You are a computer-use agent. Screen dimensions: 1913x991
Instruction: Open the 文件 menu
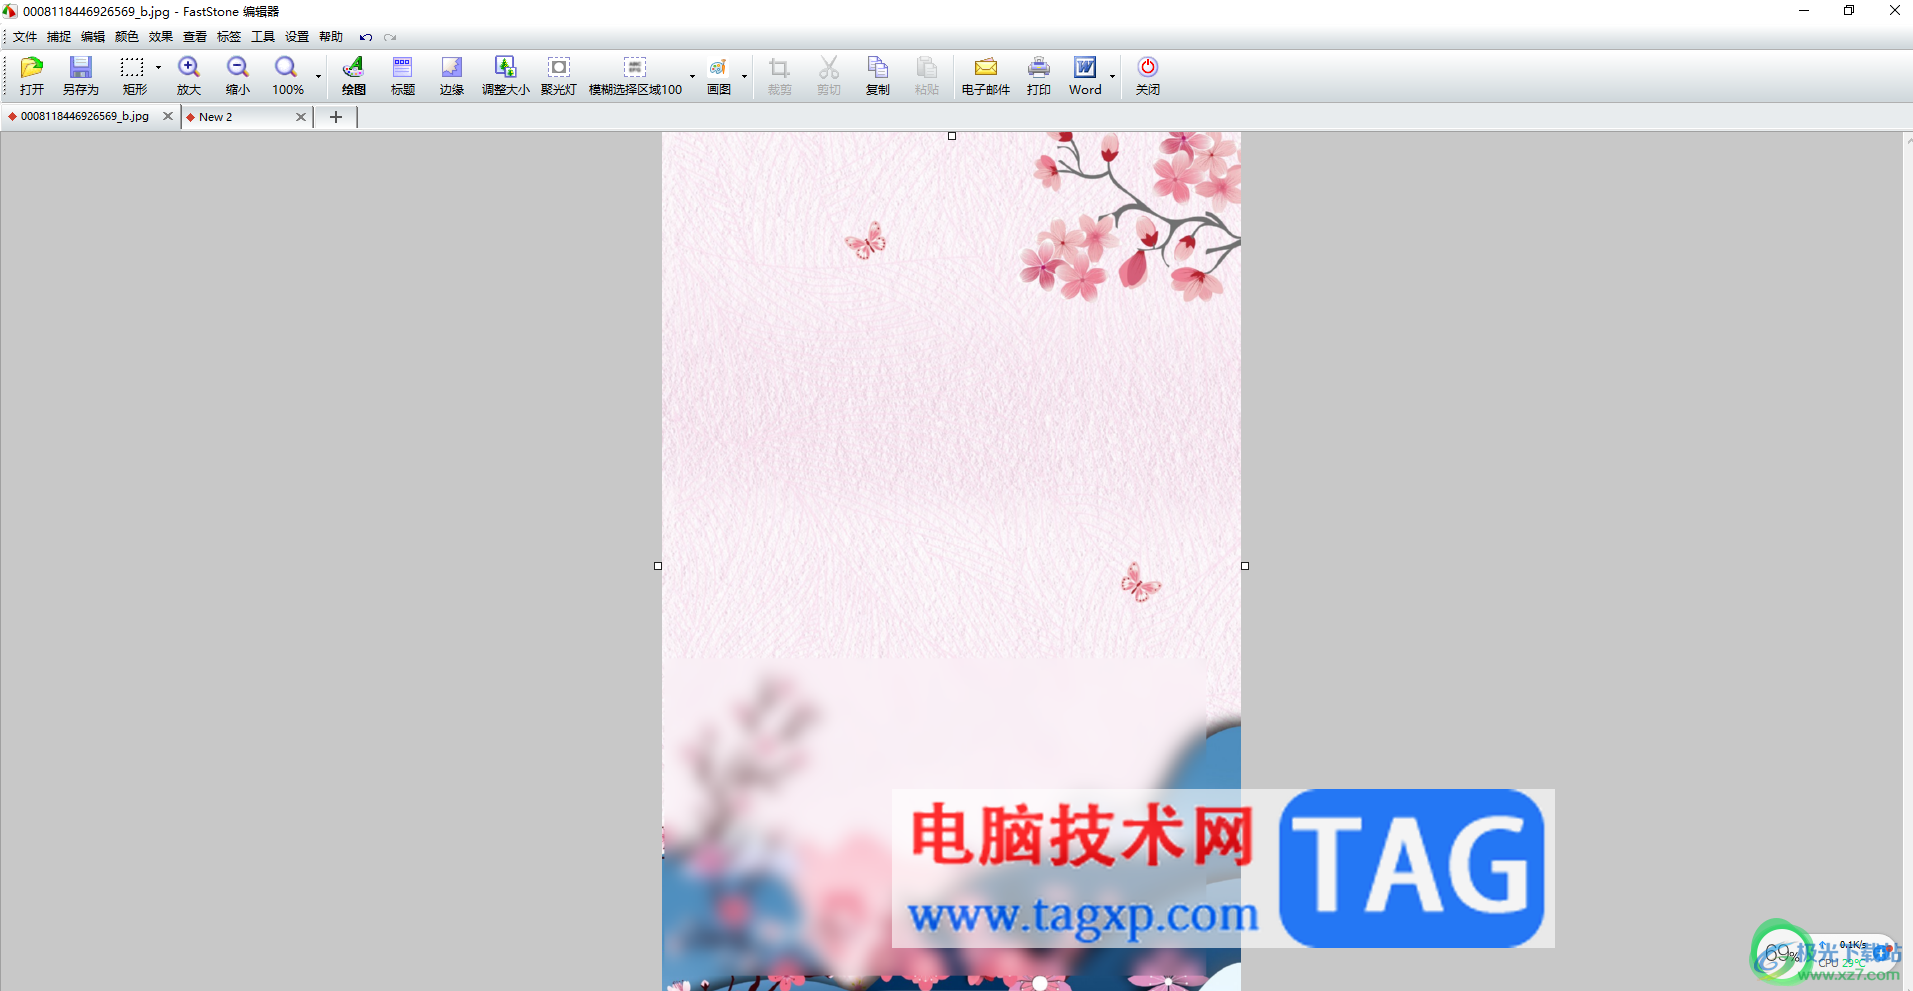(x=25, y=37)
